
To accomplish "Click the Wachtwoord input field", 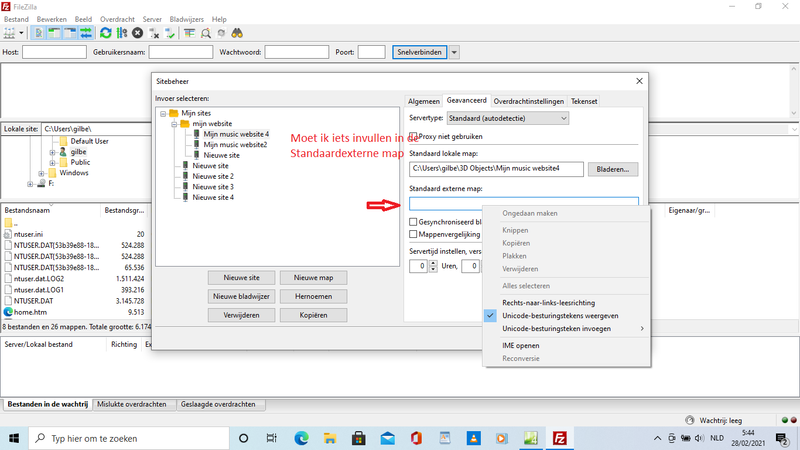I will [296, 52].
